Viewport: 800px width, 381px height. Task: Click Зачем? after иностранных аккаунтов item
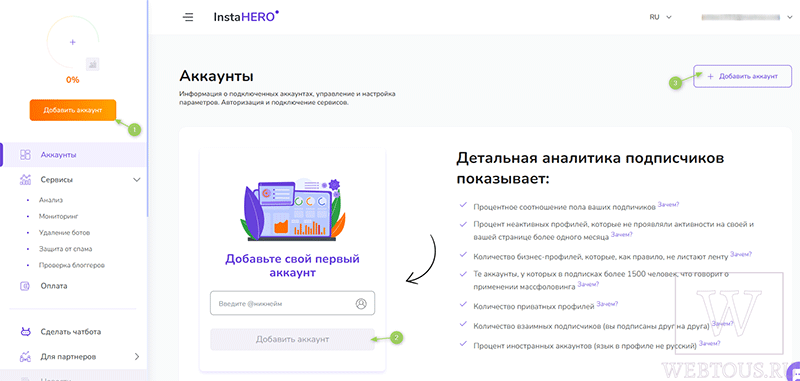click(x=710, y=343)
